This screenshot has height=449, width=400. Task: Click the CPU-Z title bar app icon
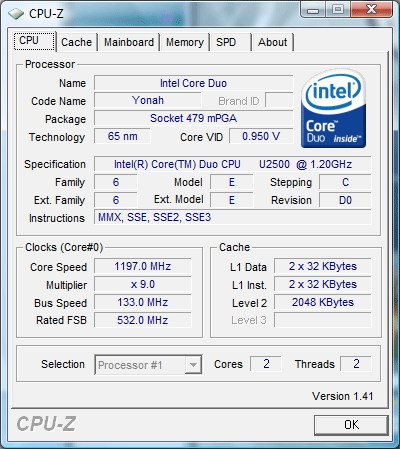click(x=16, y=14)
